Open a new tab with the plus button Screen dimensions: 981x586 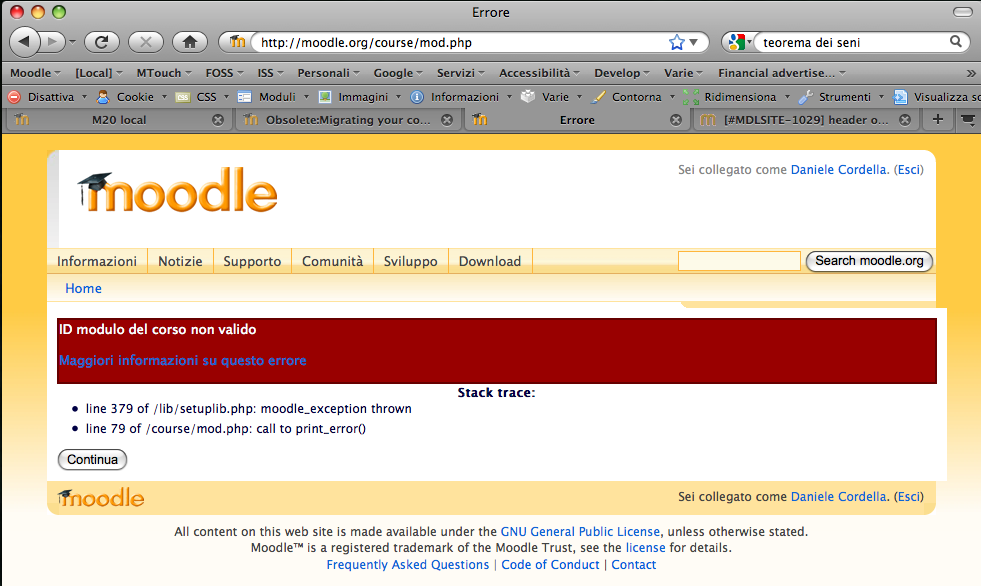coord(937,119)
